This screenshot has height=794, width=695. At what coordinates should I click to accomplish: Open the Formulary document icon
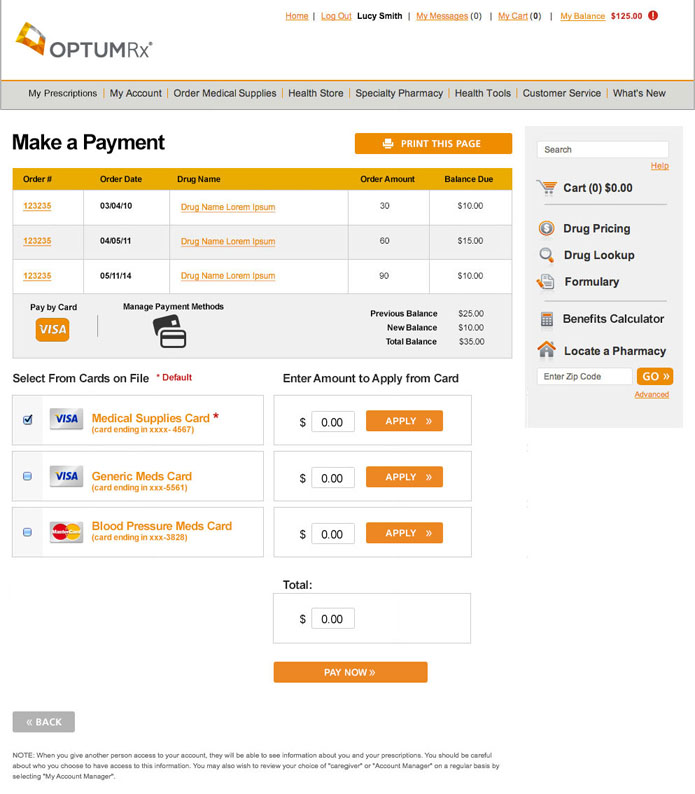coord(546,282)
